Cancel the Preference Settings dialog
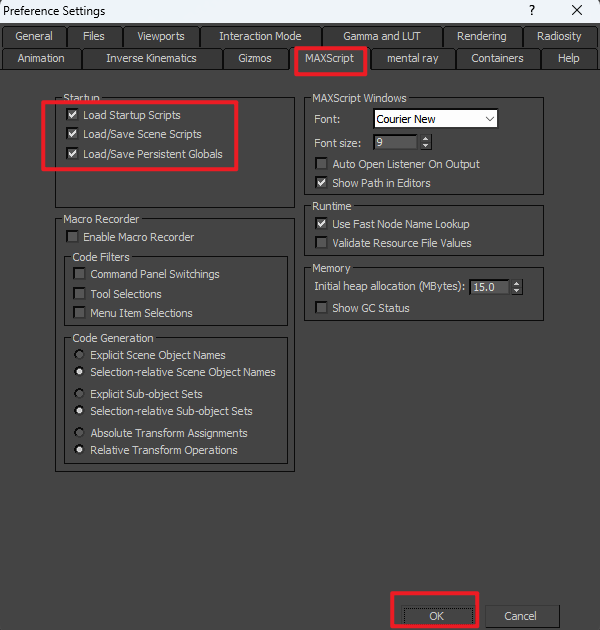The width and height of the screenshot is (600, 630). [x=521, y=616]
